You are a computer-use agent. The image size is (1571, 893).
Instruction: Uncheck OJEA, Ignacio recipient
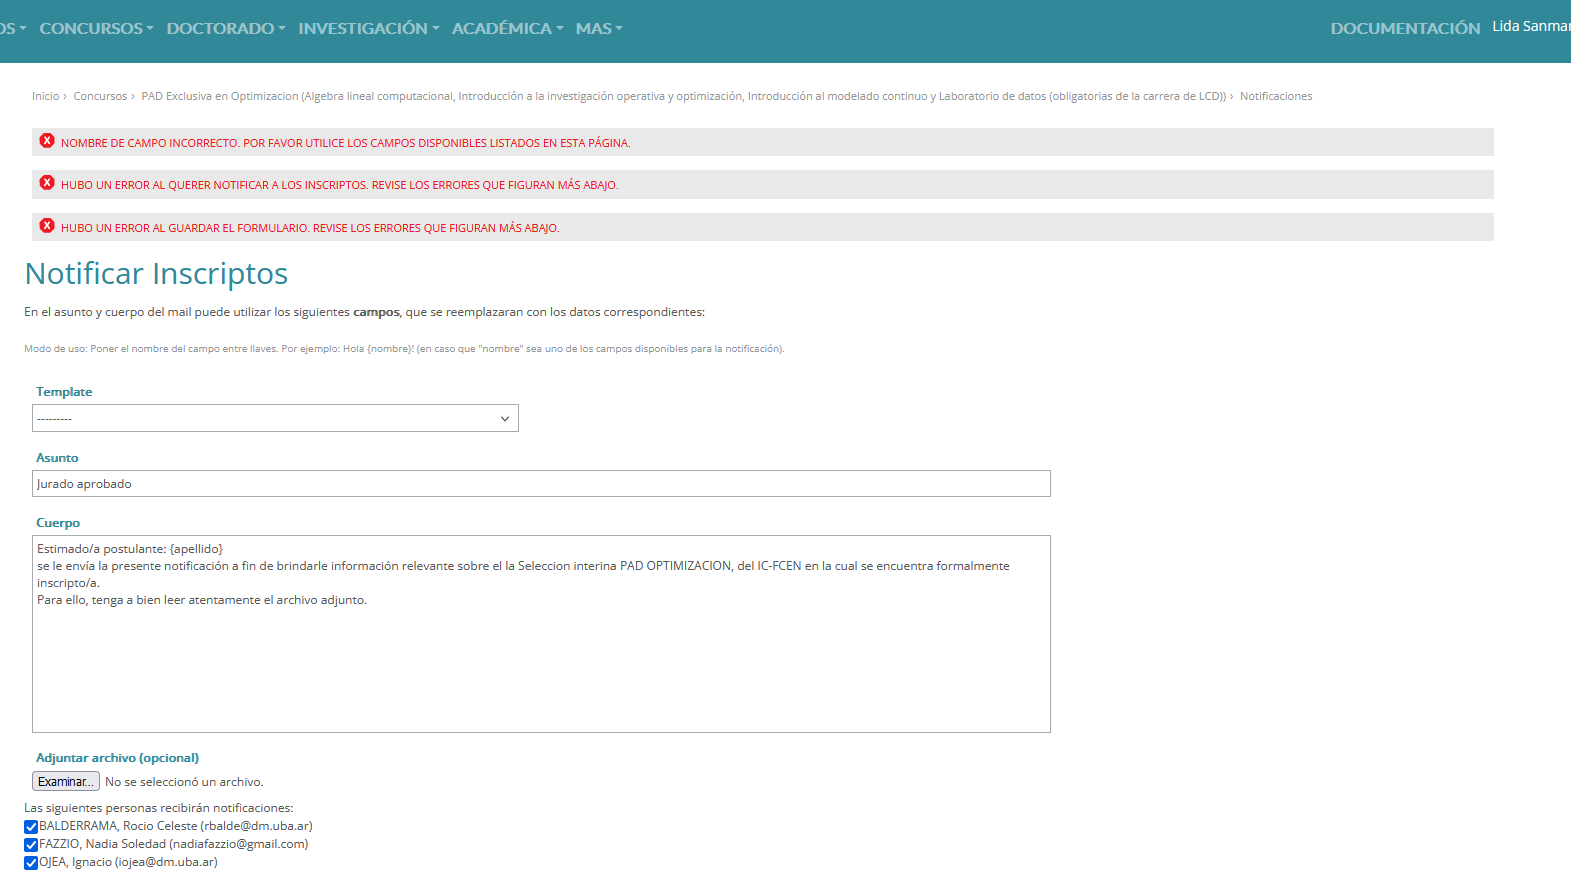(31, 863)
